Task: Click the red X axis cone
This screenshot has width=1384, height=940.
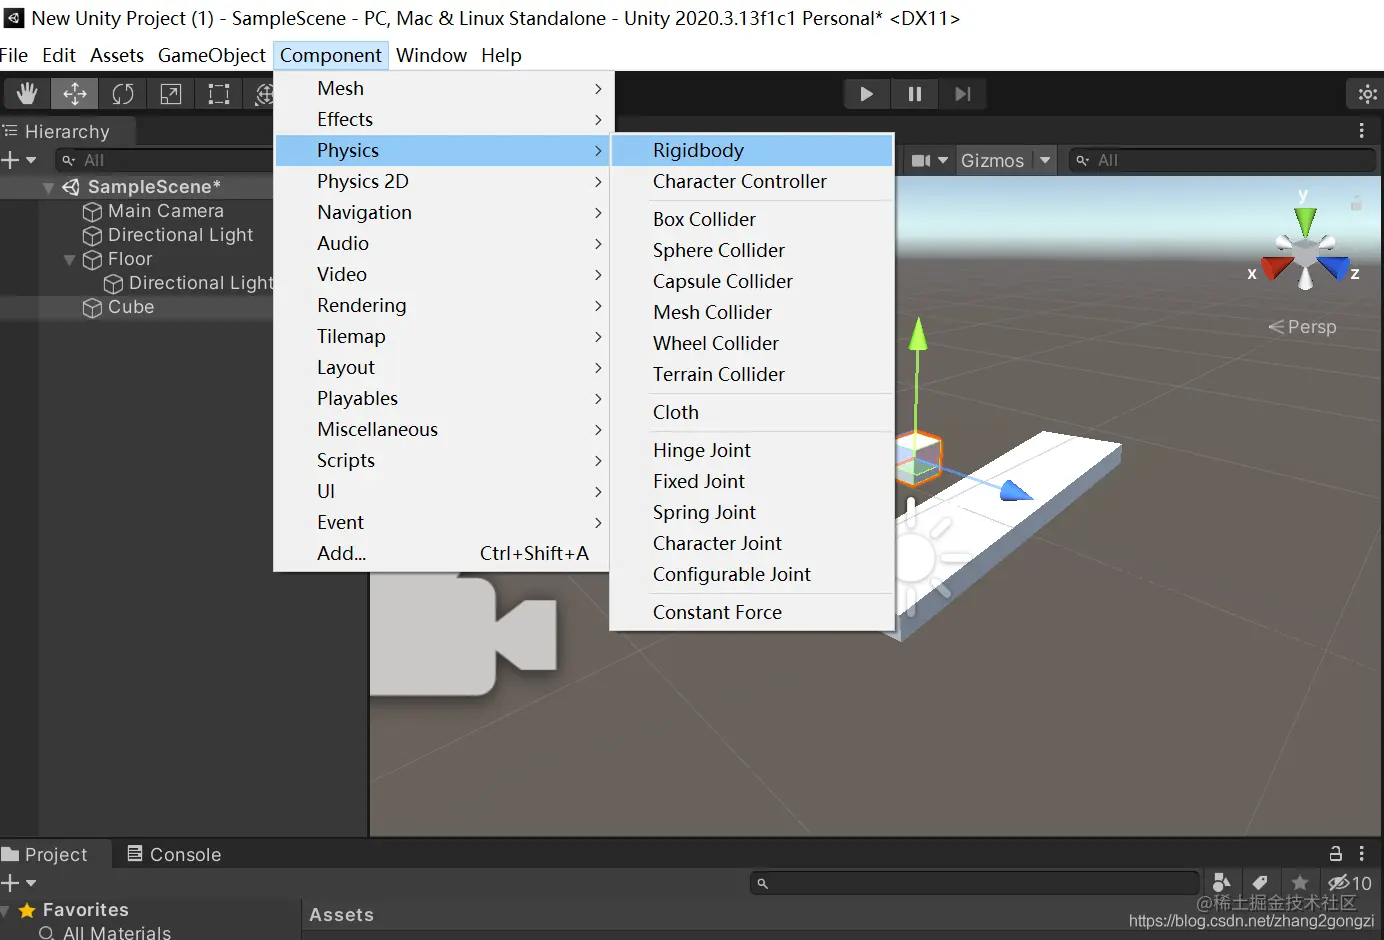Action: pos(1277,267)
